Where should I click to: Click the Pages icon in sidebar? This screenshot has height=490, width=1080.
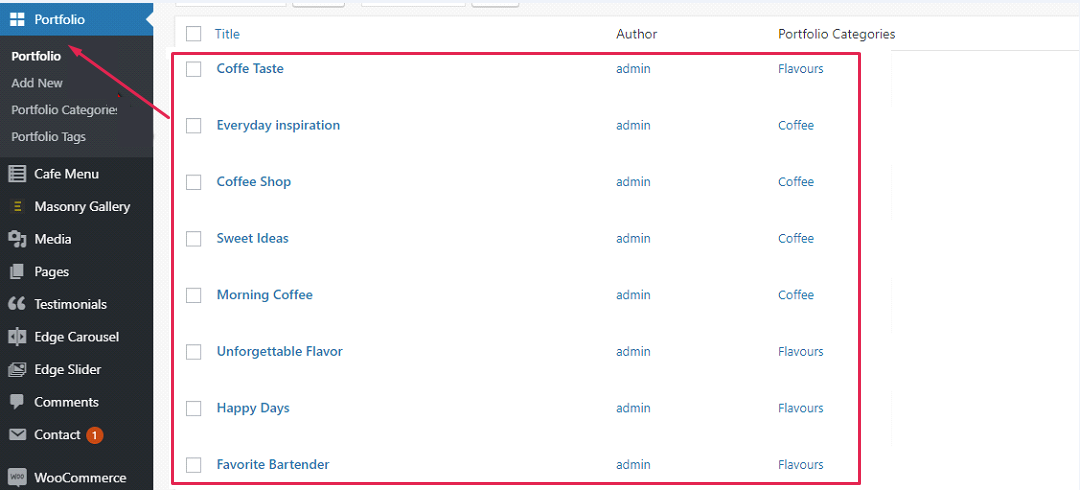[x=17, y=272]
